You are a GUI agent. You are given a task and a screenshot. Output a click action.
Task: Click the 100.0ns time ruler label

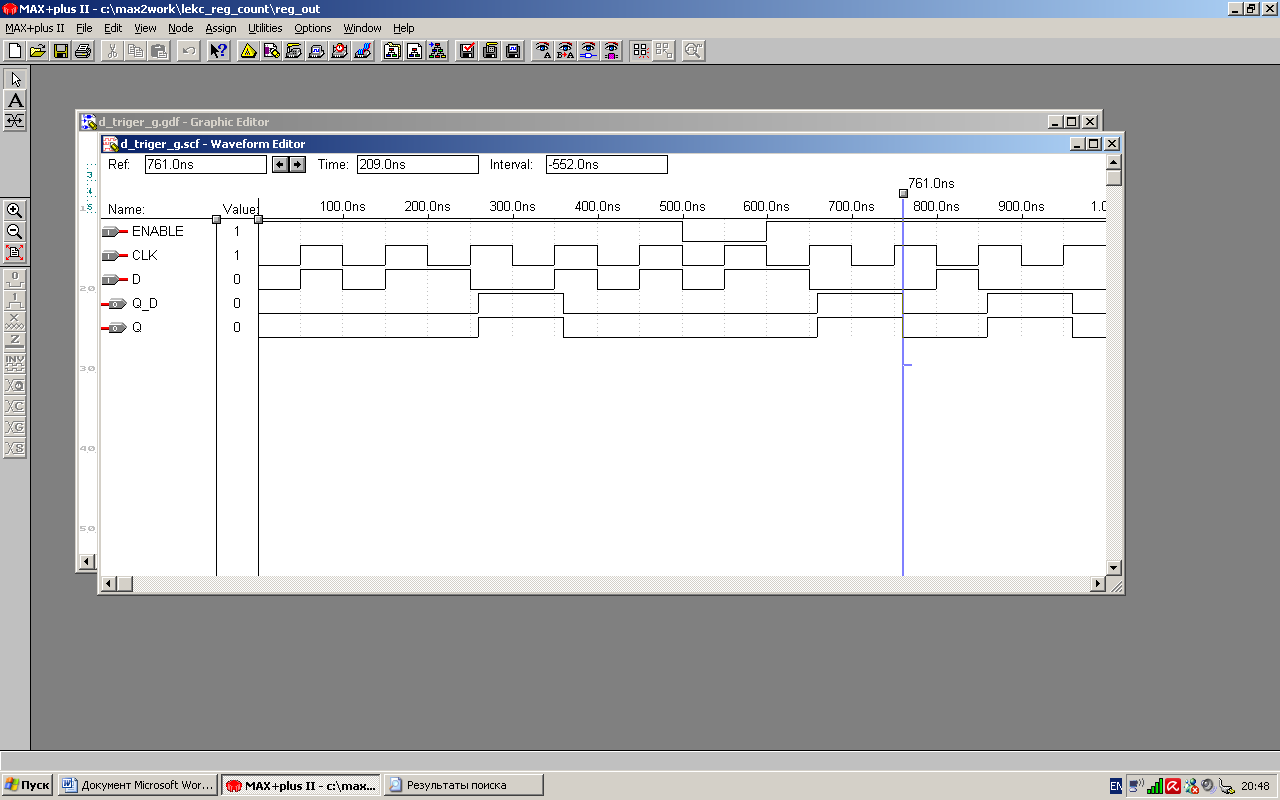342,206
